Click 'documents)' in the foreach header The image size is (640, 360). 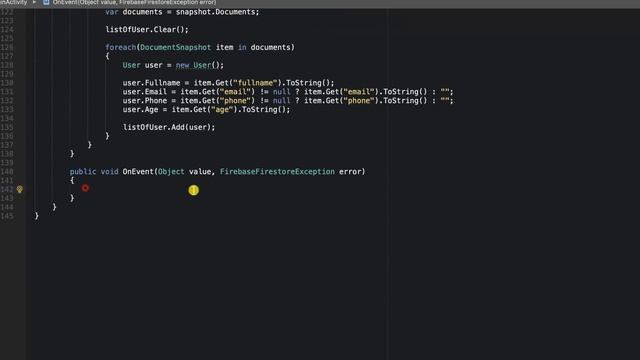[x=273, y=47]
